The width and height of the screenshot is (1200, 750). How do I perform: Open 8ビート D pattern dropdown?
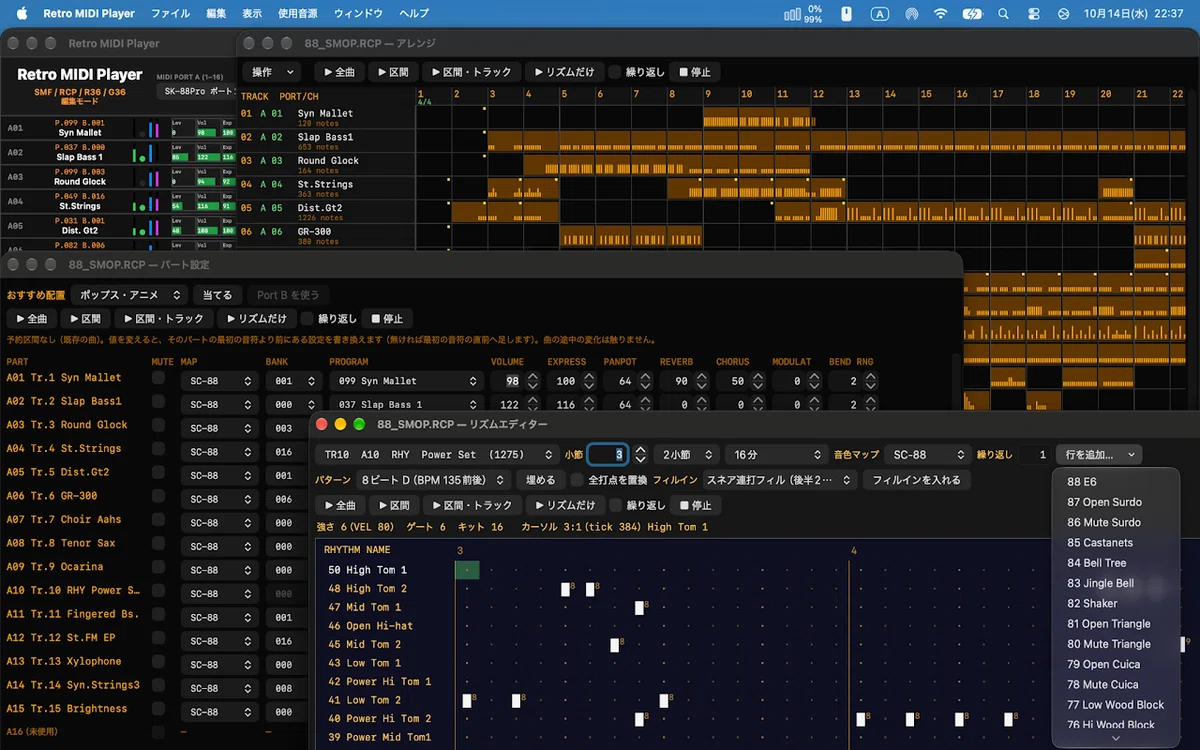pos(435,480)
